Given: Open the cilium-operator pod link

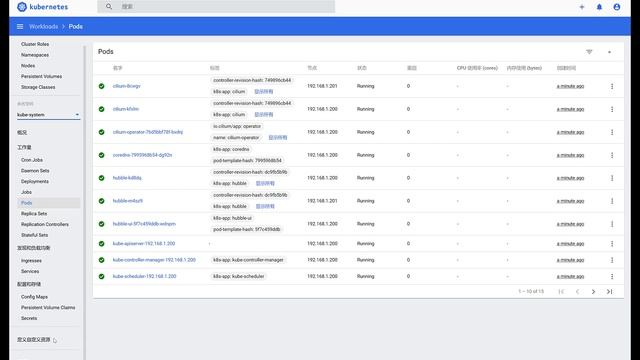Looking at the screenshot, I should [x=148, y=132].
